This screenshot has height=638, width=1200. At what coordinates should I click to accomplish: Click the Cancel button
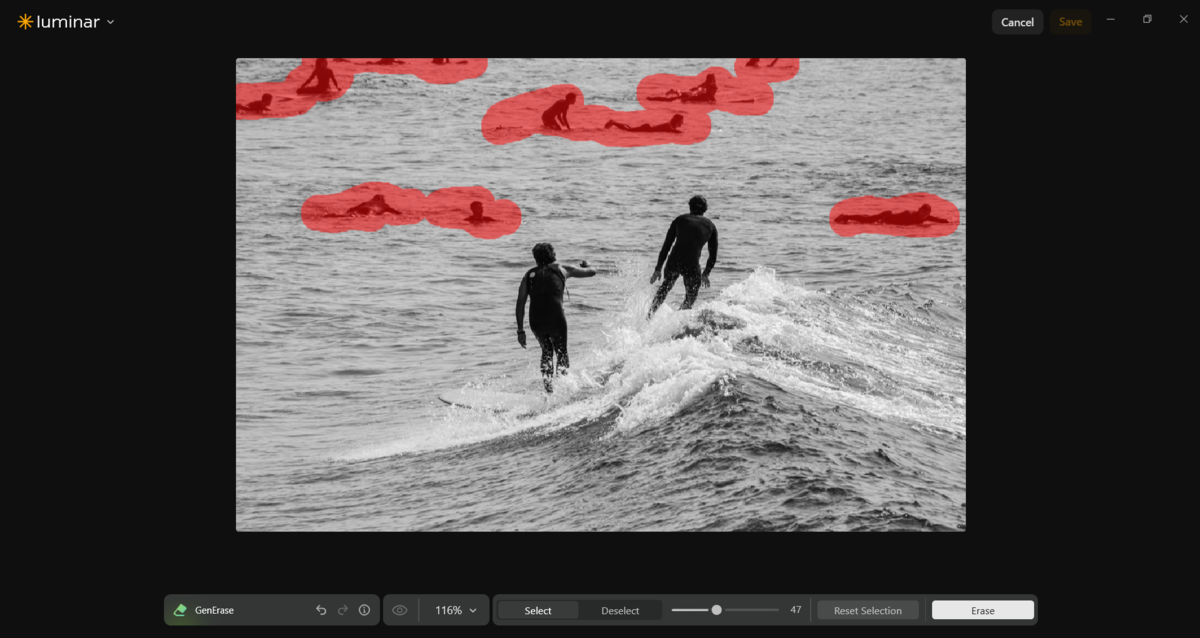[1017, 22]
